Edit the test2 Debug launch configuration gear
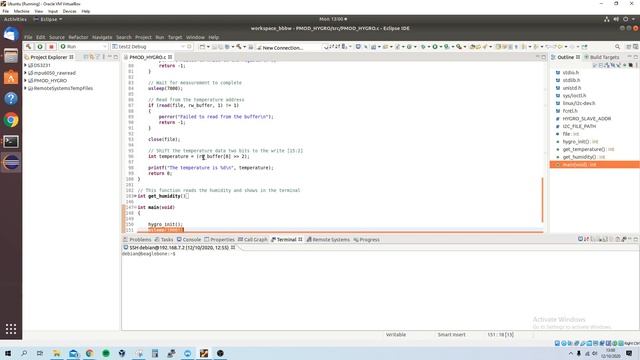Screen dimensions: 640x360 point(189,47)
